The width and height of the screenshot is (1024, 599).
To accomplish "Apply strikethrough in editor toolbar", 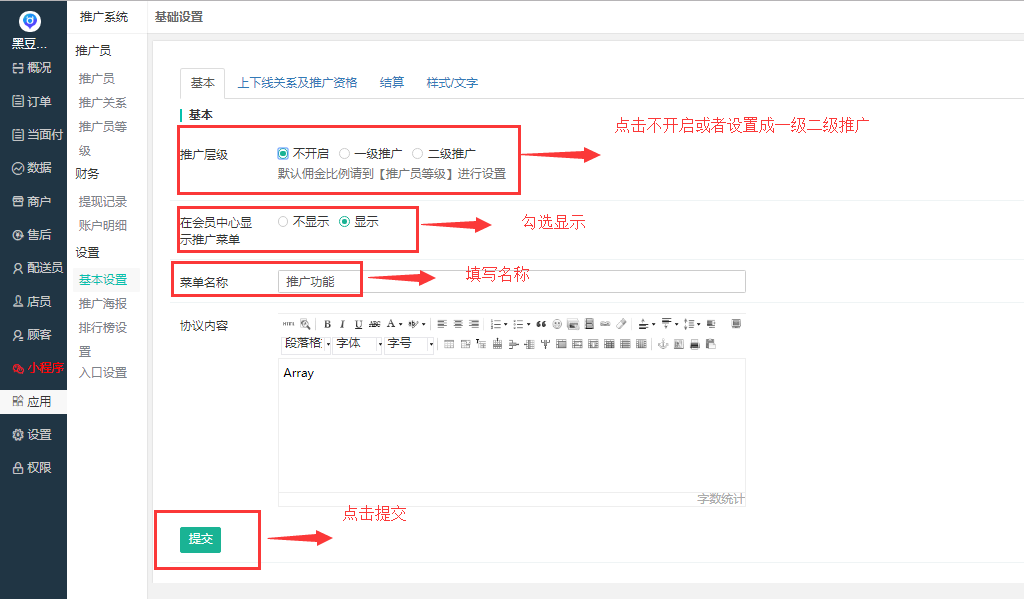I will tap(374, 324).
